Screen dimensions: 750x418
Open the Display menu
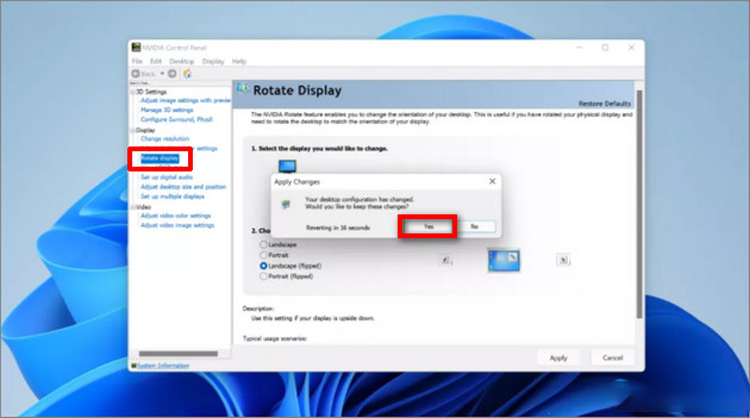click(x=213, y=61)
